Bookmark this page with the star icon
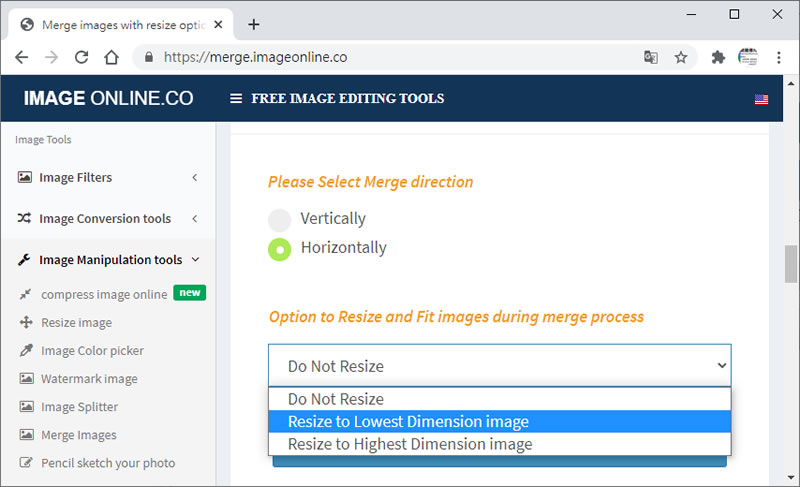Screen dimensions: 800x487 (681, 57)
